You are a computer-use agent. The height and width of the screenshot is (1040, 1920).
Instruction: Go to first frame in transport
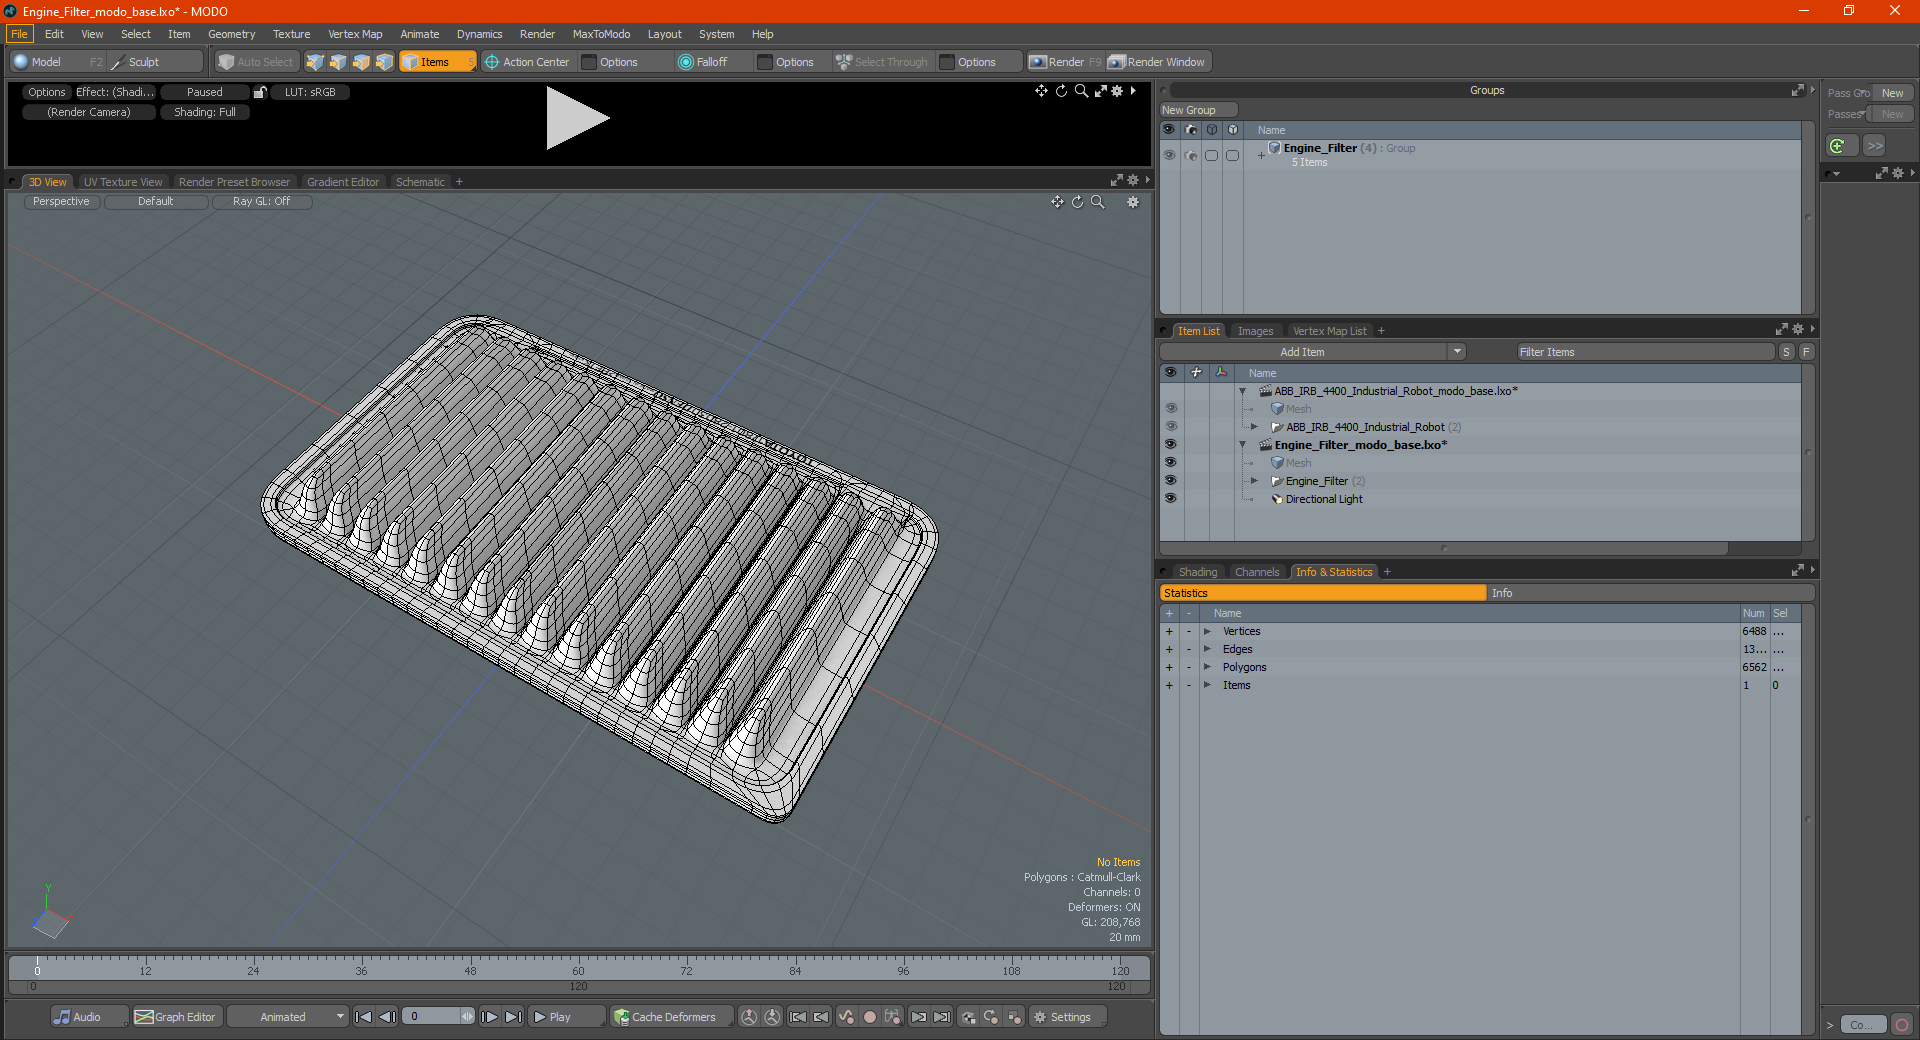364,1017
